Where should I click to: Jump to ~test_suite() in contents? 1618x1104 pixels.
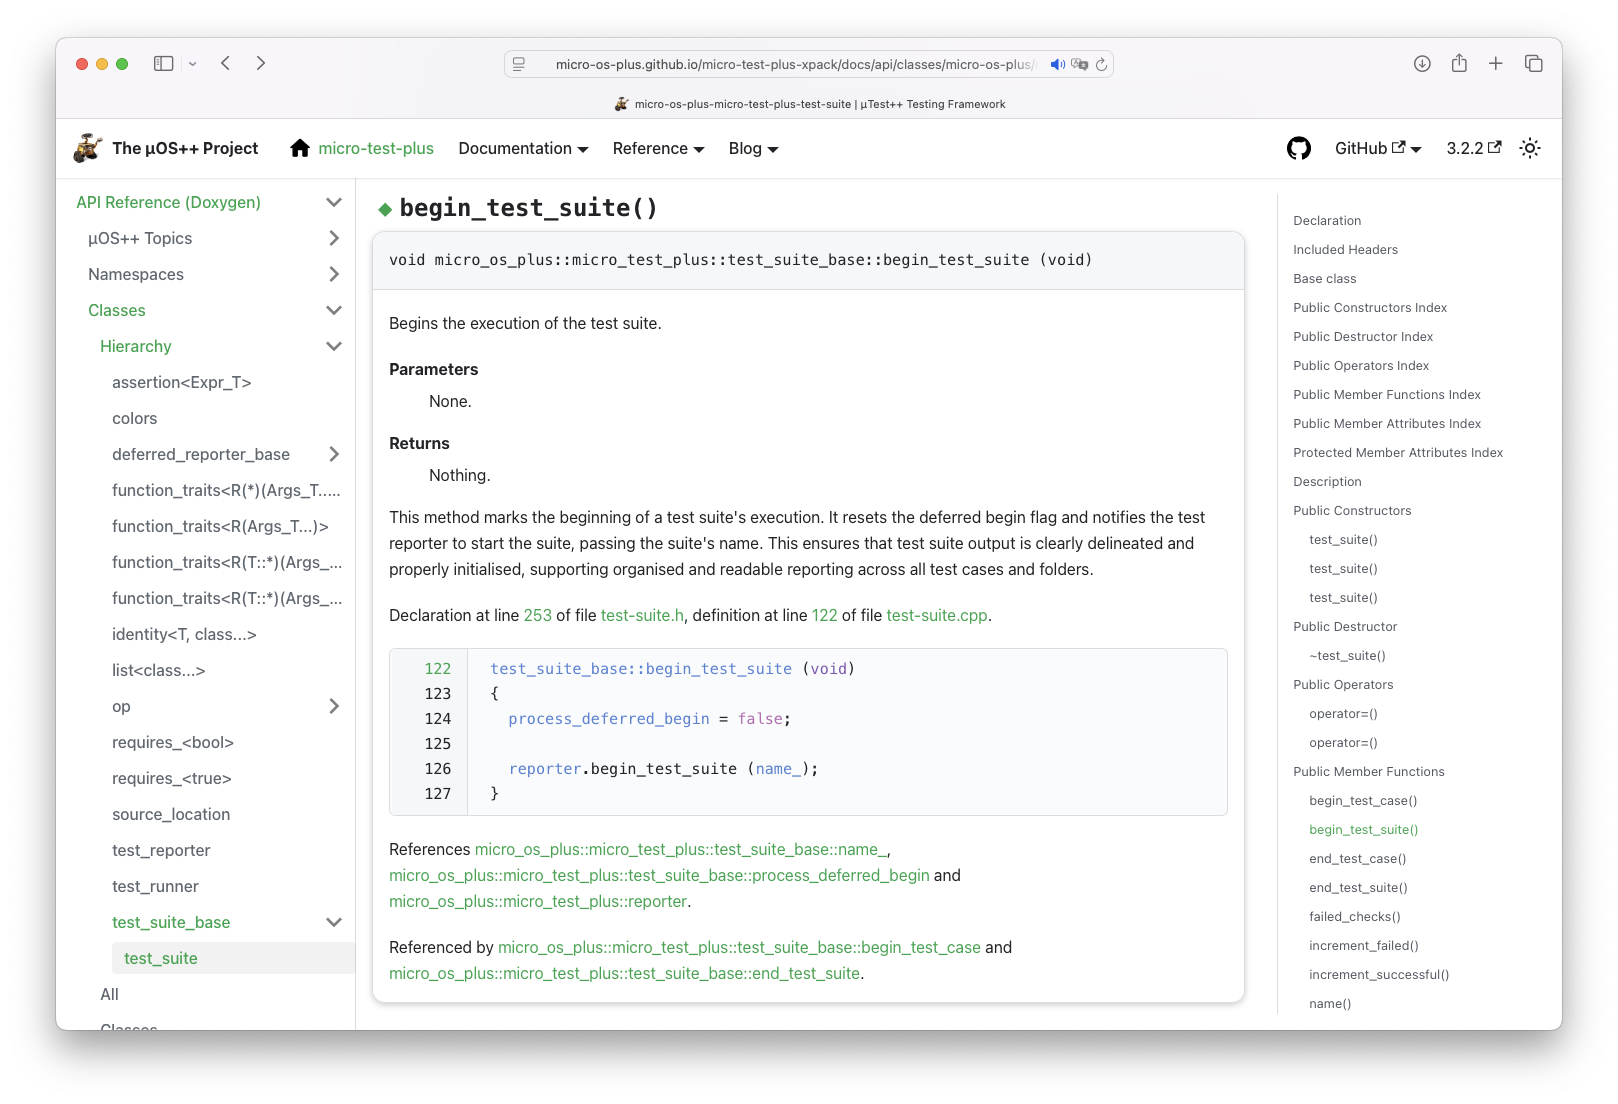(x=1347, y=656)
